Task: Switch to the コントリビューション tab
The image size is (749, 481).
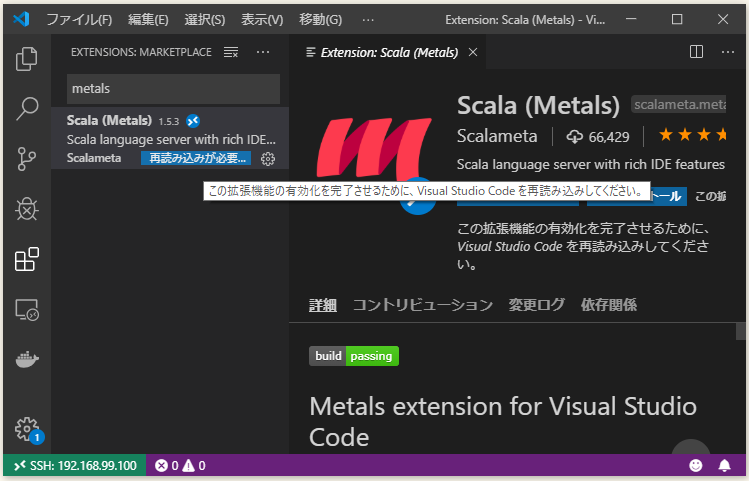Action: coord(422,305)
